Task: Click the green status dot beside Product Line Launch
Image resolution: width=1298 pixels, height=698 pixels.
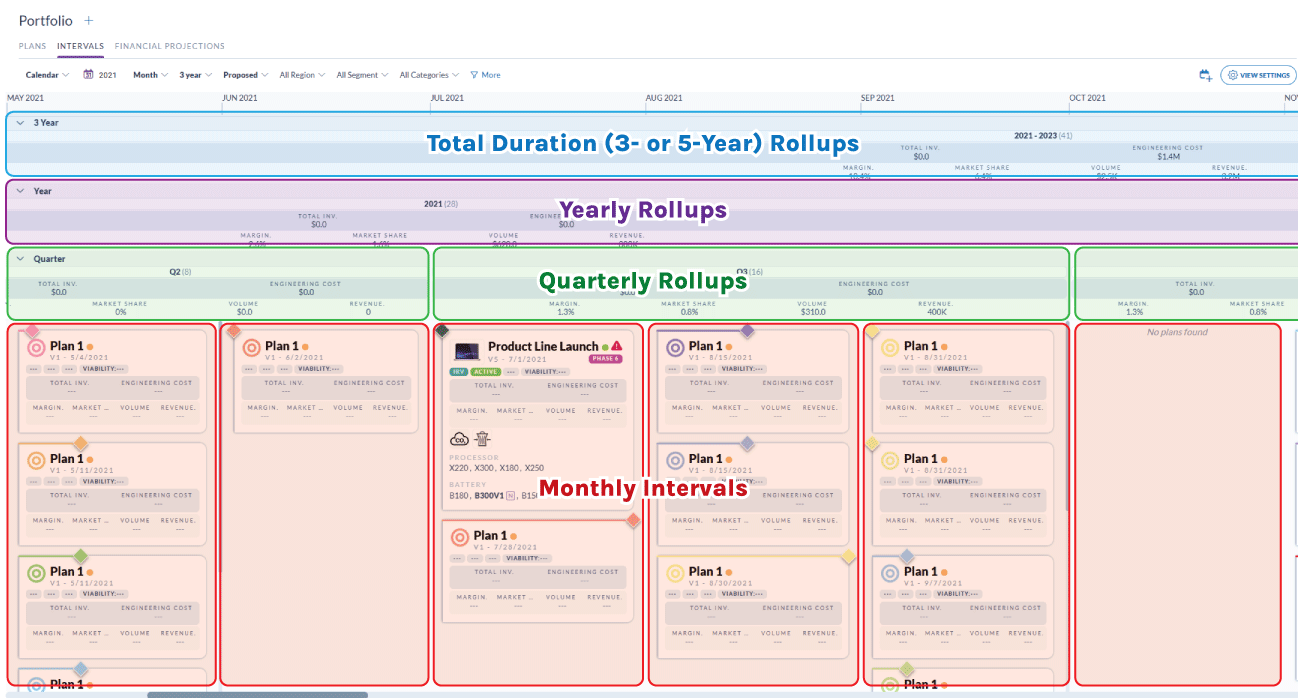Action: 605,347
